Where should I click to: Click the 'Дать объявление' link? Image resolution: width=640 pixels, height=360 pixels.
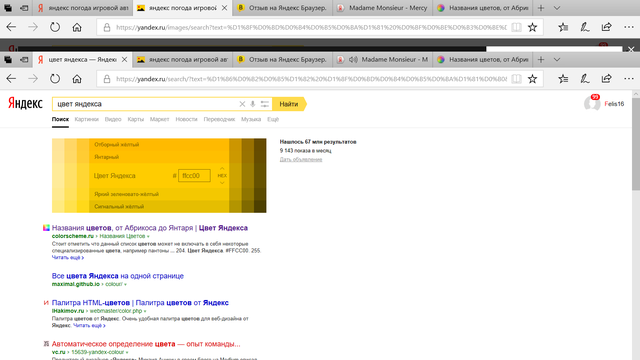tap(301, 160)
